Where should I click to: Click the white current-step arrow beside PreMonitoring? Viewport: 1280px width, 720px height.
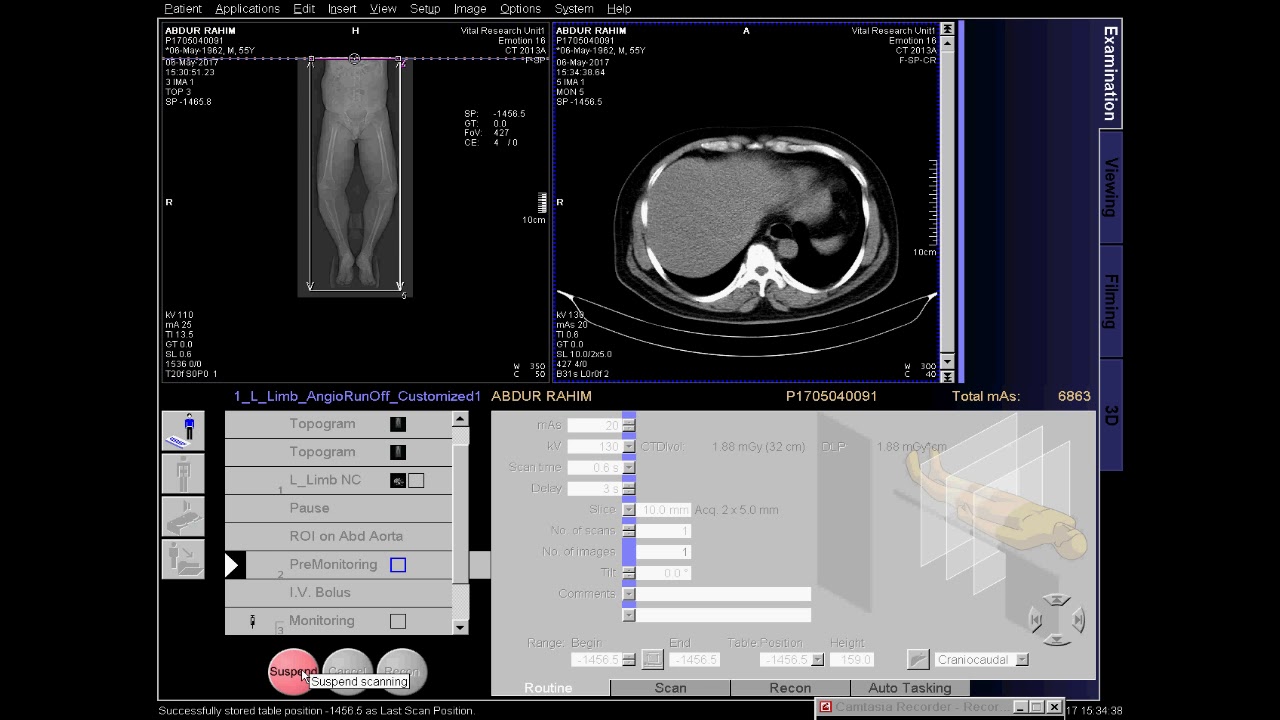point(232,565)
